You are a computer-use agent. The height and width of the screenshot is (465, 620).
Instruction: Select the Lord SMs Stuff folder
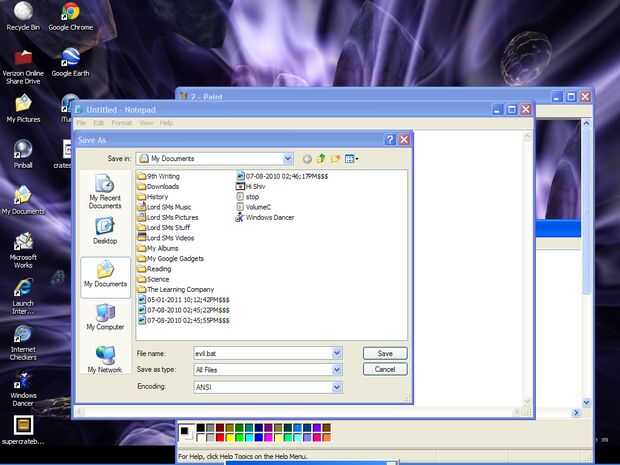point(164,227)
